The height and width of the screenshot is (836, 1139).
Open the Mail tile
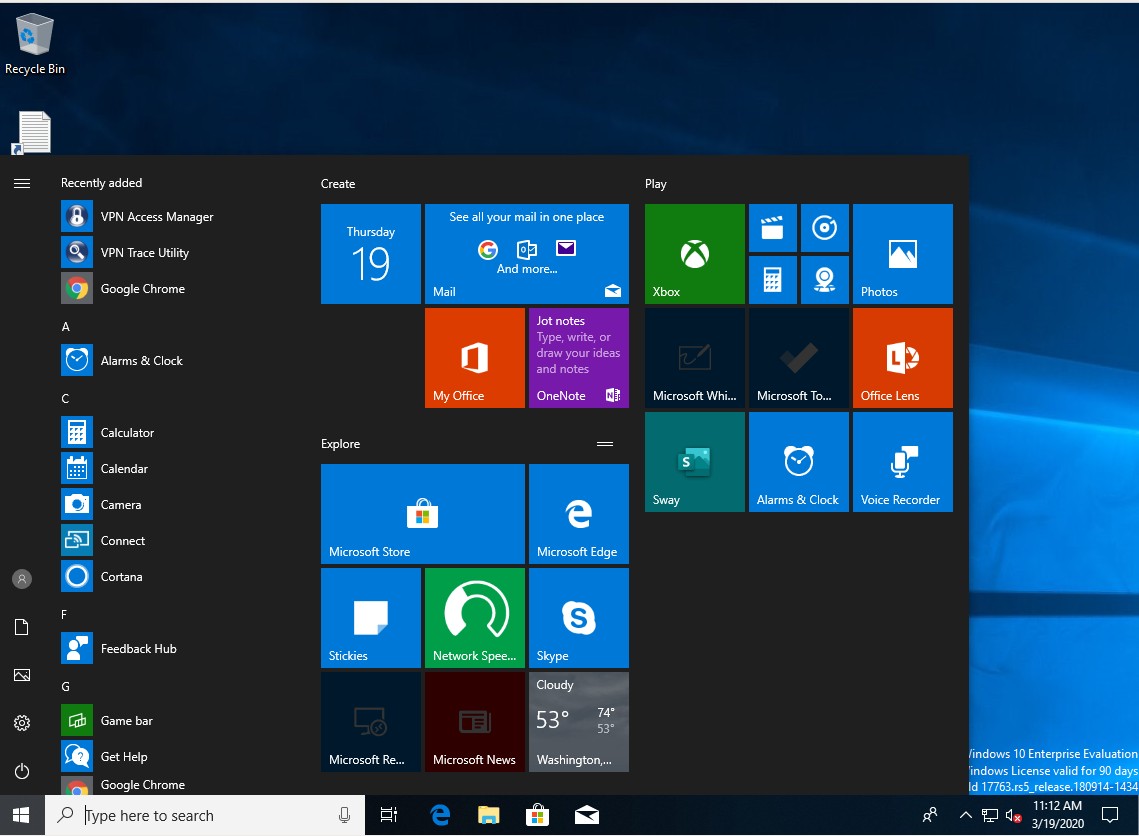click(527, 253)
